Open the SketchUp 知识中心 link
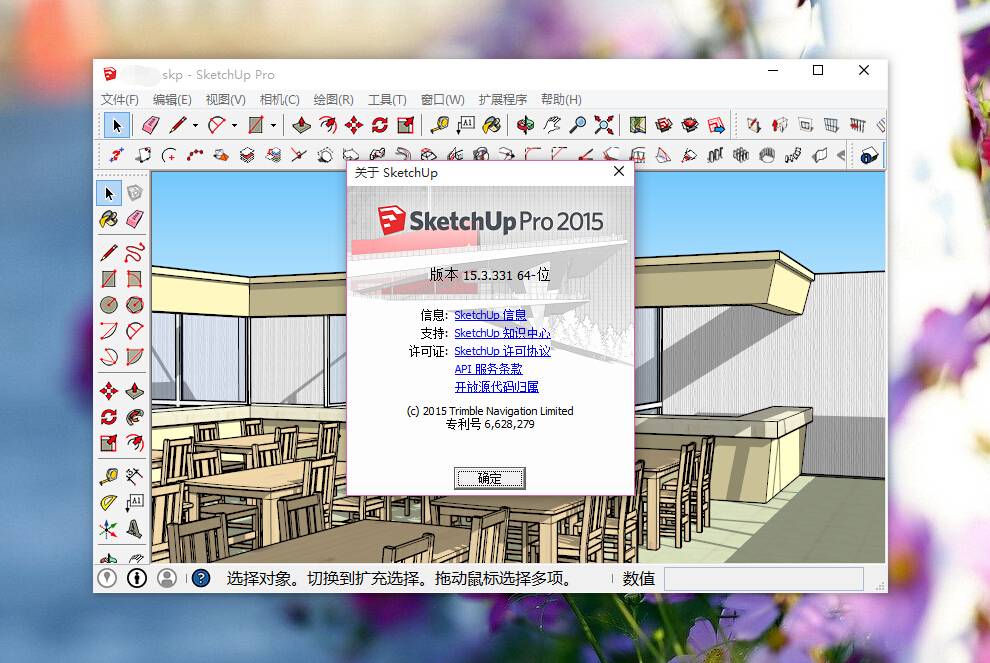 click(502, 333)
